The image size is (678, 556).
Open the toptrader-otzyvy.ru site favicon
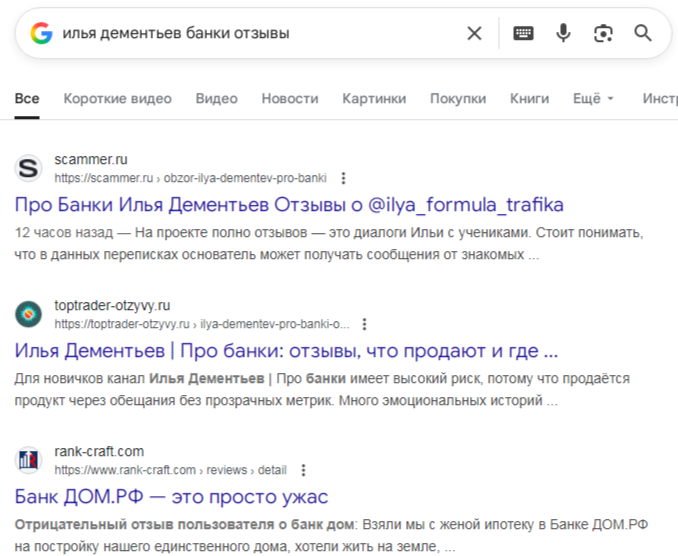click(29, 314)
